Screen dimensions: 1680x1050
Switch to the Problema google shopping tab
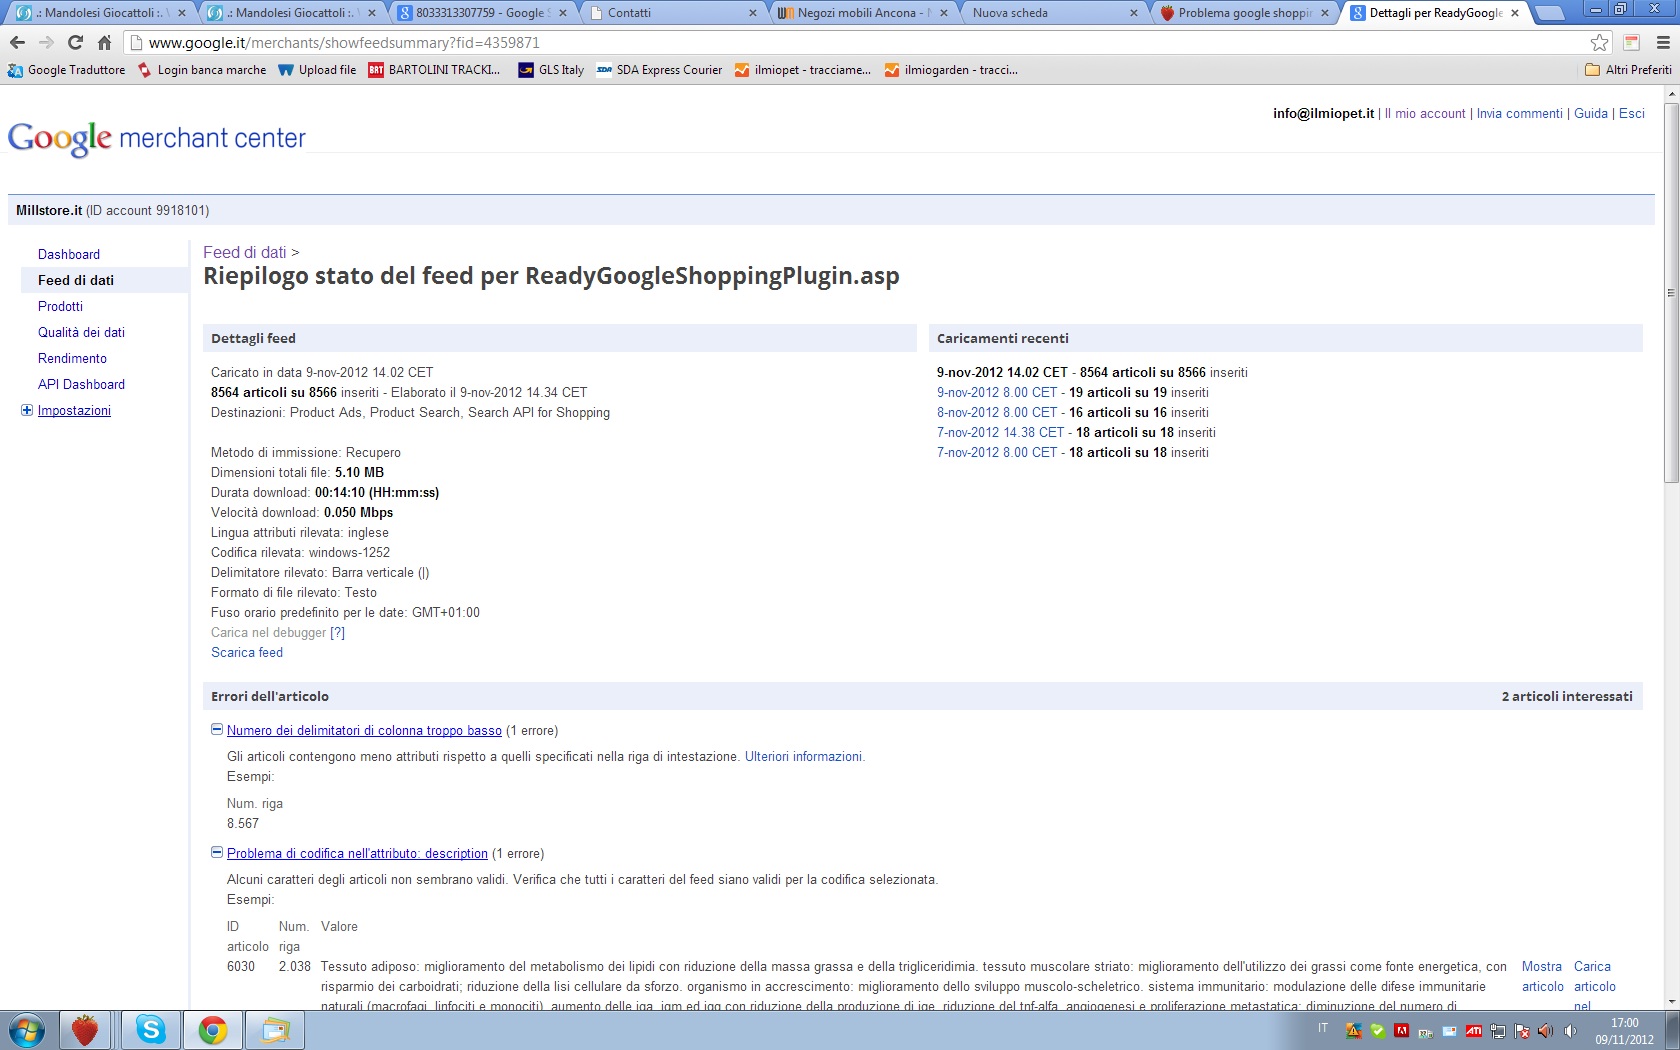tap(1245, 13)
